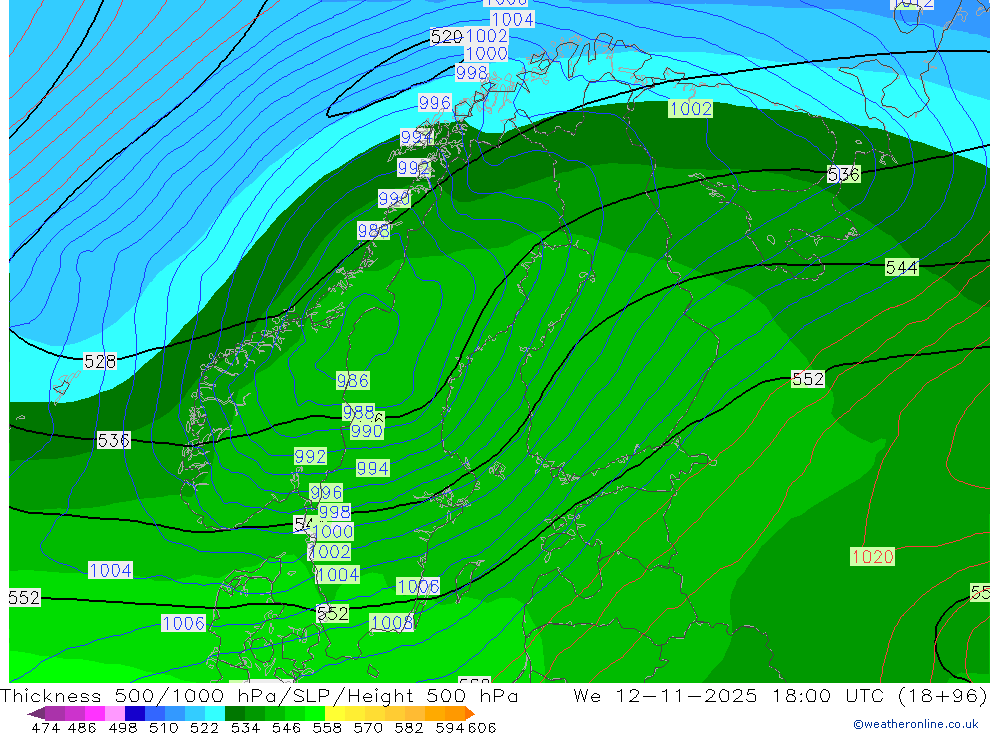Click the forecast time 'We 12-11-2025 18:00 UTC (18+96)'

click(x=781, y=695)
